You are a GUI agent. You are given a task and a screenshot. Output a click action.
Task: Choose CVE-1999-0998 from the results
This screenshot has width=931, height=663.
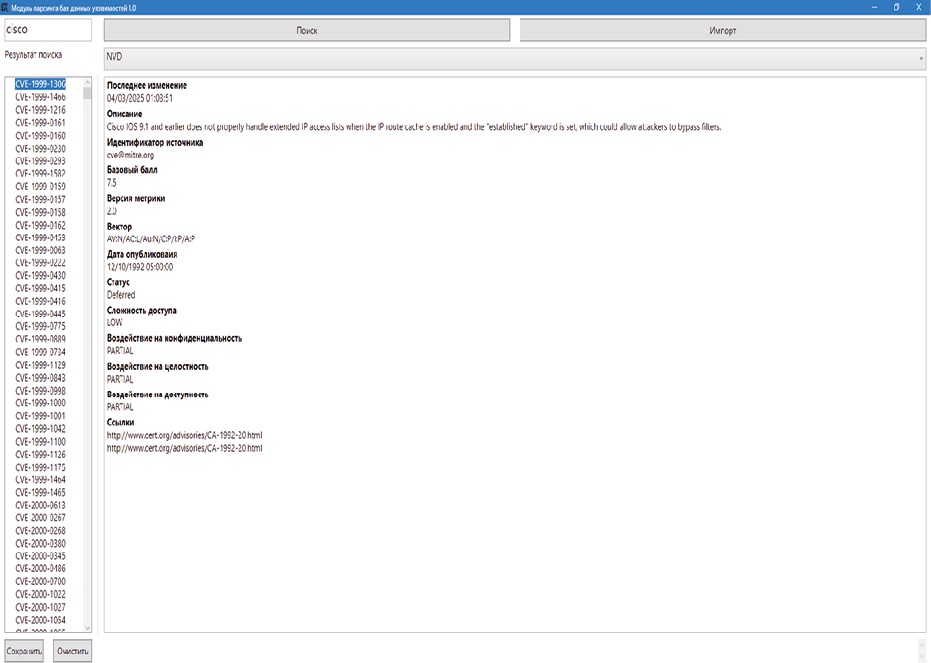coord(40,391)
